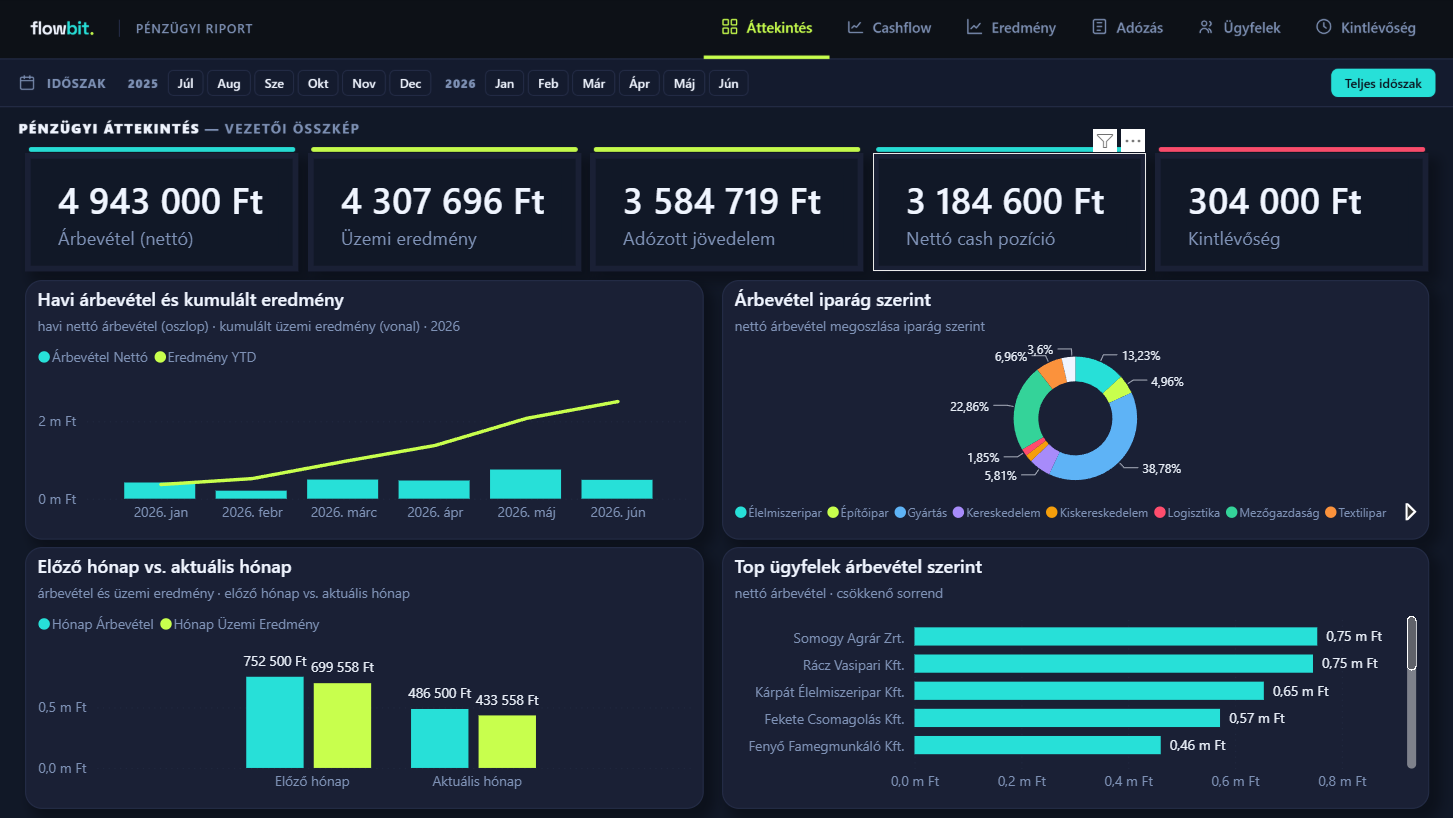Click the Teljes időszak button
The height and width of the screenshot is (818, 1453).
click(1383, 83)
